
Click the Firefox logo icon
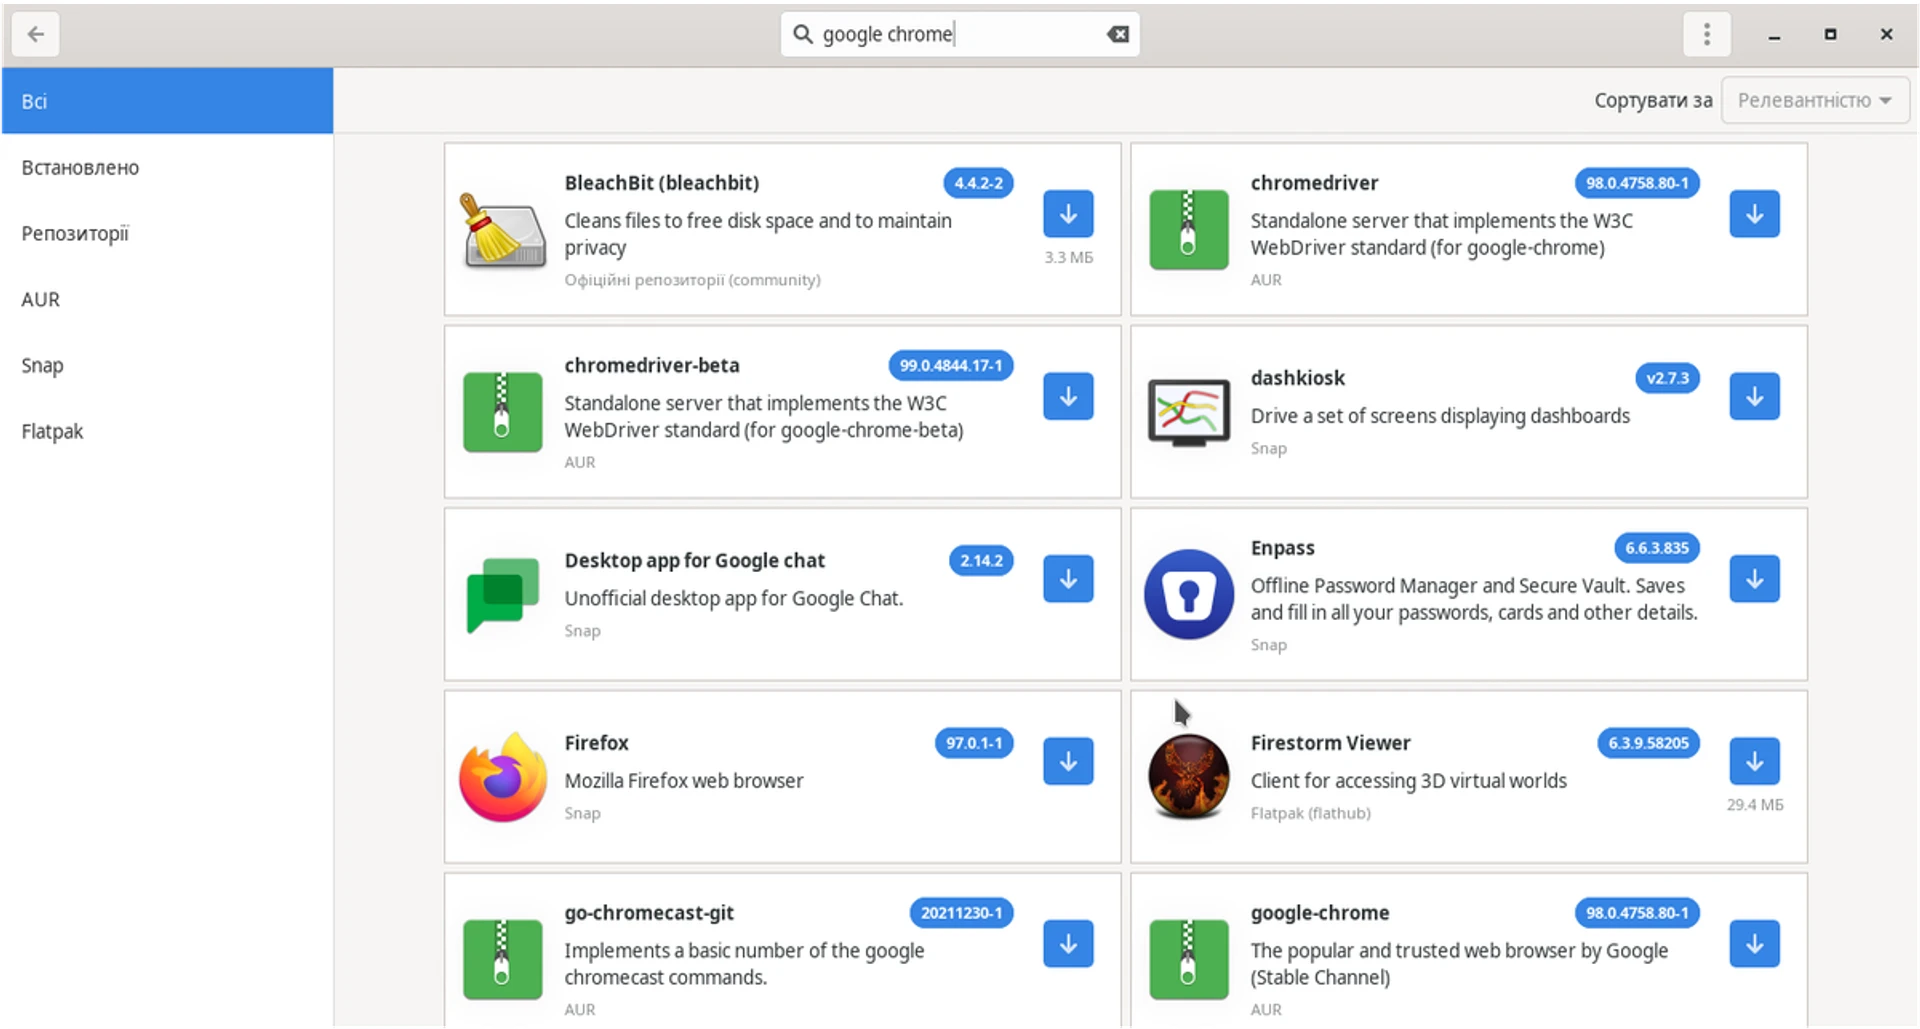pos(503,777)
